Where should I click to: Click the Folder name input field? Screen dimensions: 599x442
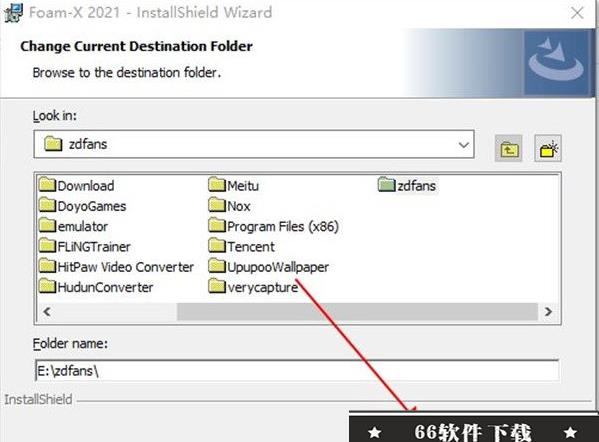point(297,371)
